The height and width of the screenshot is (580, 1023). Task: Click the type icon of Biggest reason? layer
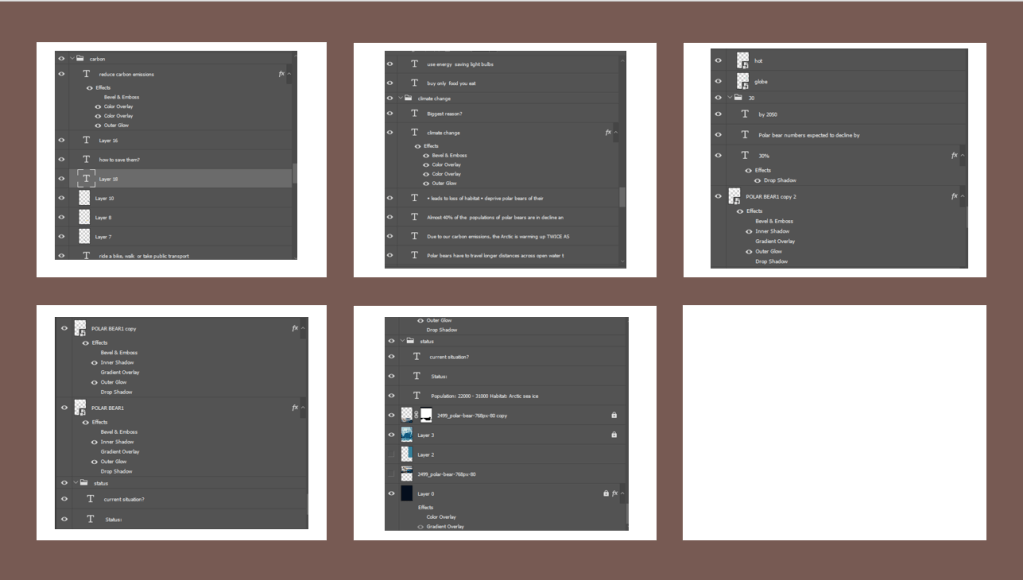point(415,115)
